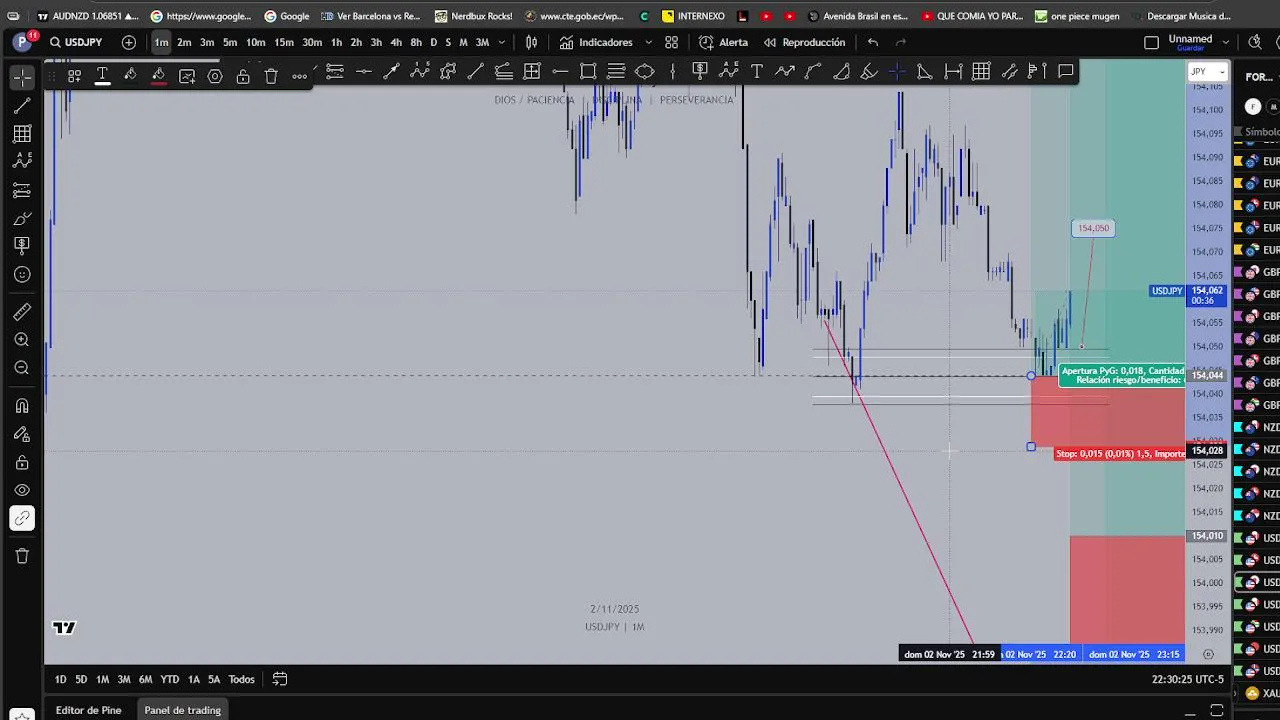Select the ruler measure tool
Screen dimensions: 1280x720
pyautogui.click(x=22, y=312)
